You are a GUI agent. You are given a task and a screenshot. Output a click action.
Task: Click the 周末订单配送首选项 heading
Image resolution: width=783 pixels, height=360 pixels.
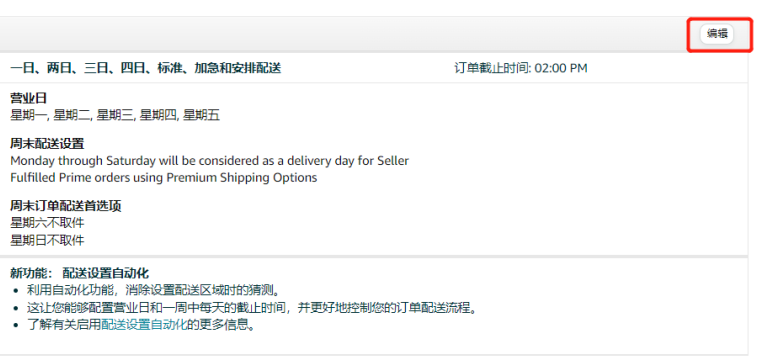(x=65, y=206)
